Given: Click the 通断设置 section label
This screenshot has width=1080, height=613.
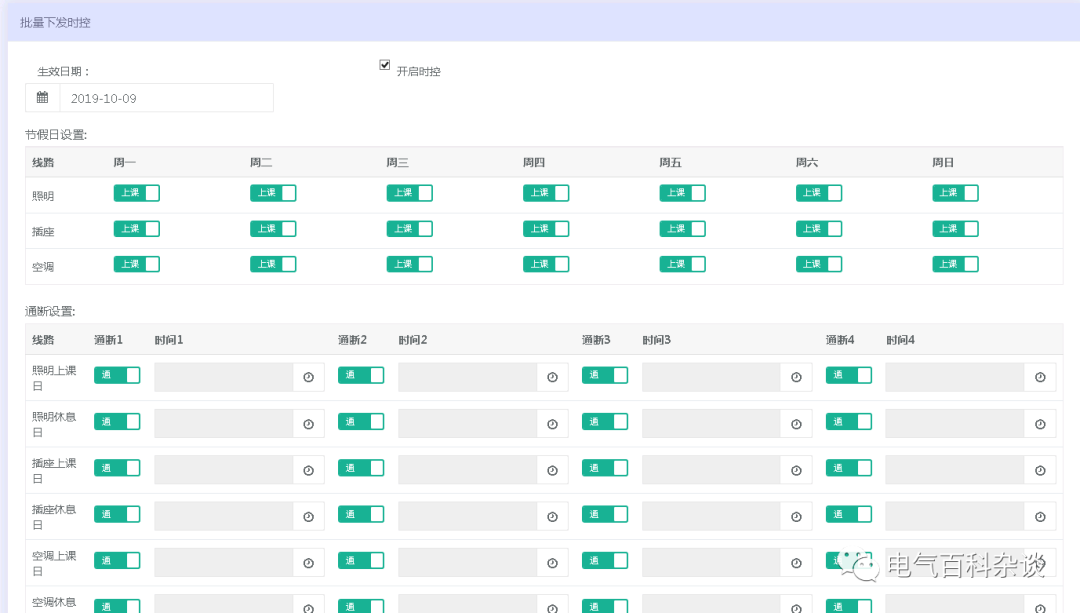Looking at the screenshot, I should [50, 311].
